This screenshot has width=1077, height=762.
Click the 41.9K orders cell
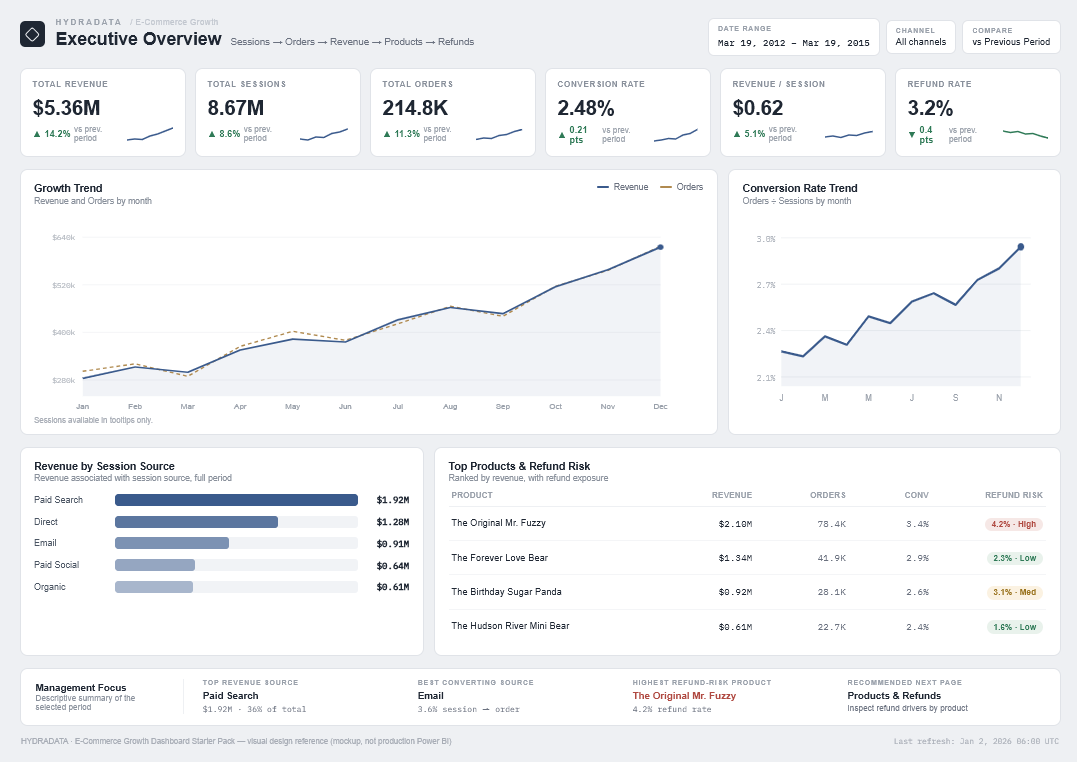point(832,559)
